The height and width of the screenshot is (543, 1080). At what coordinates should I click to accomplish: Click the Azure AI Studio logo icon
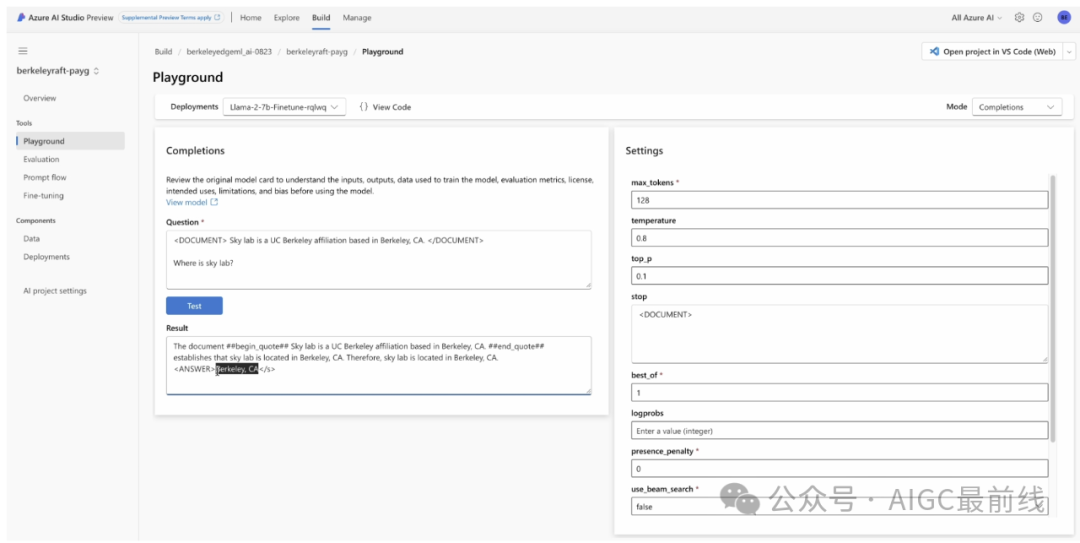pos(21,18)
